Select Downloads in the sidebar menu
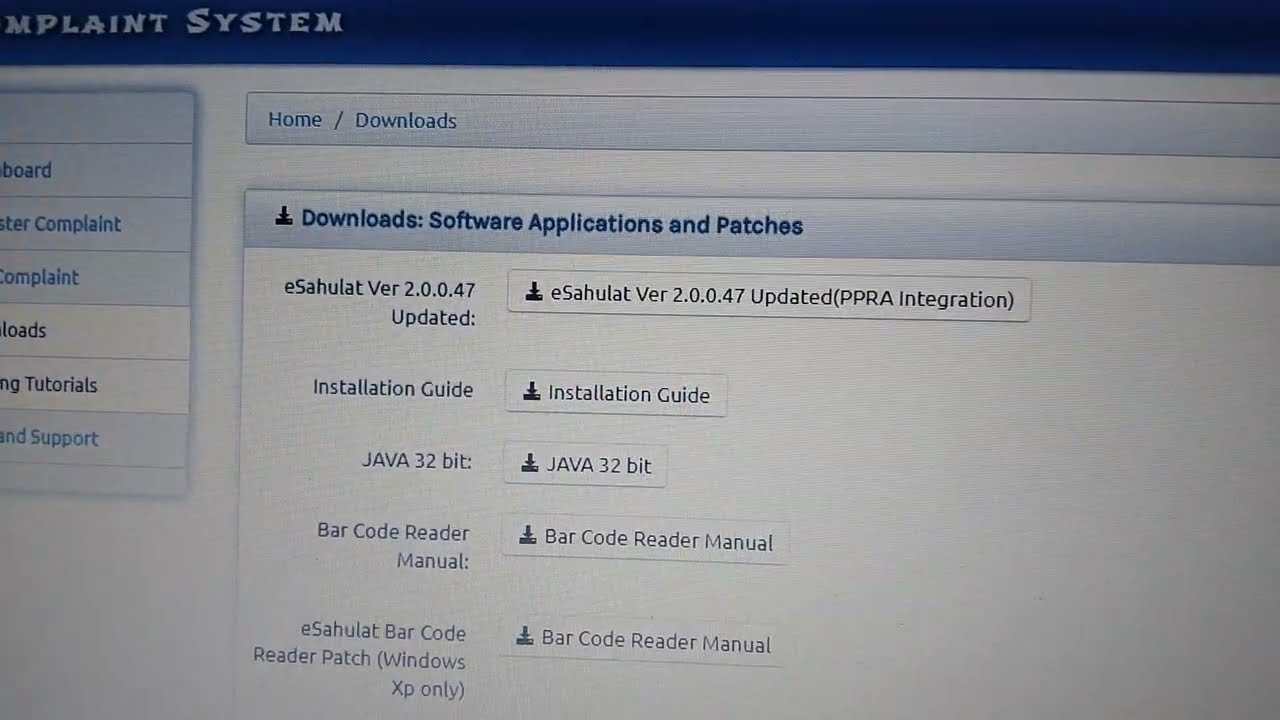The height and width of the screenshot is (720, 1280). [94, 331]
